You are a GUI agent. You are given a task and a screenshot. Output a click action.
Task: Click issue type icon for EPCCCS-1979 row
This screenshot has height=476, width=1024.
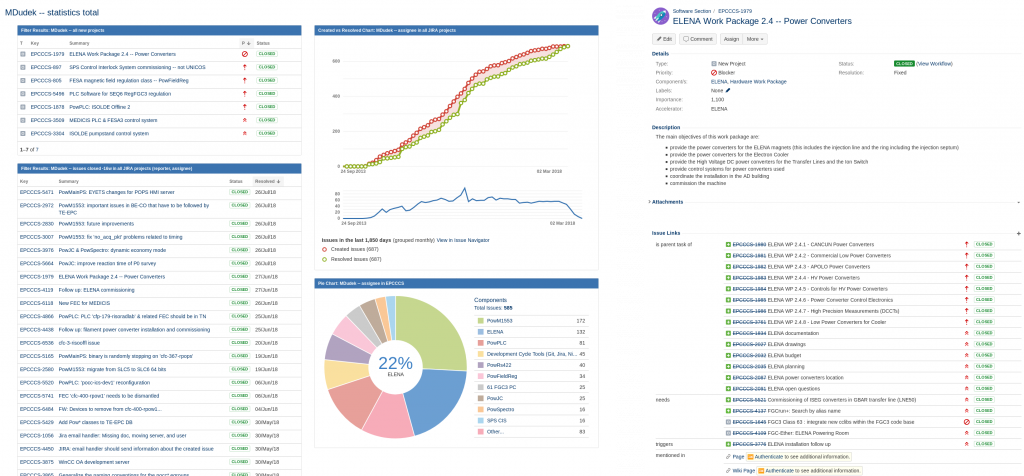[24, 54]
